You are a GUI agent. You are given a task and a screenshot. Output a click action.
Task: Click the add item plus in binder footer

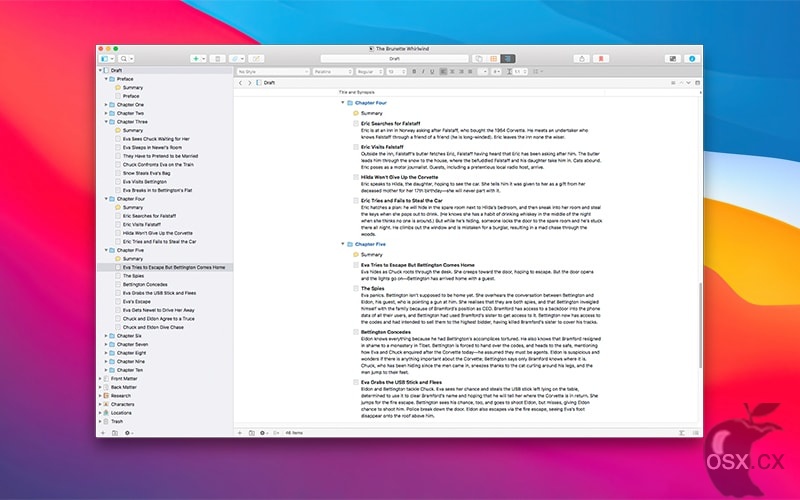click(x=103, y=433)
